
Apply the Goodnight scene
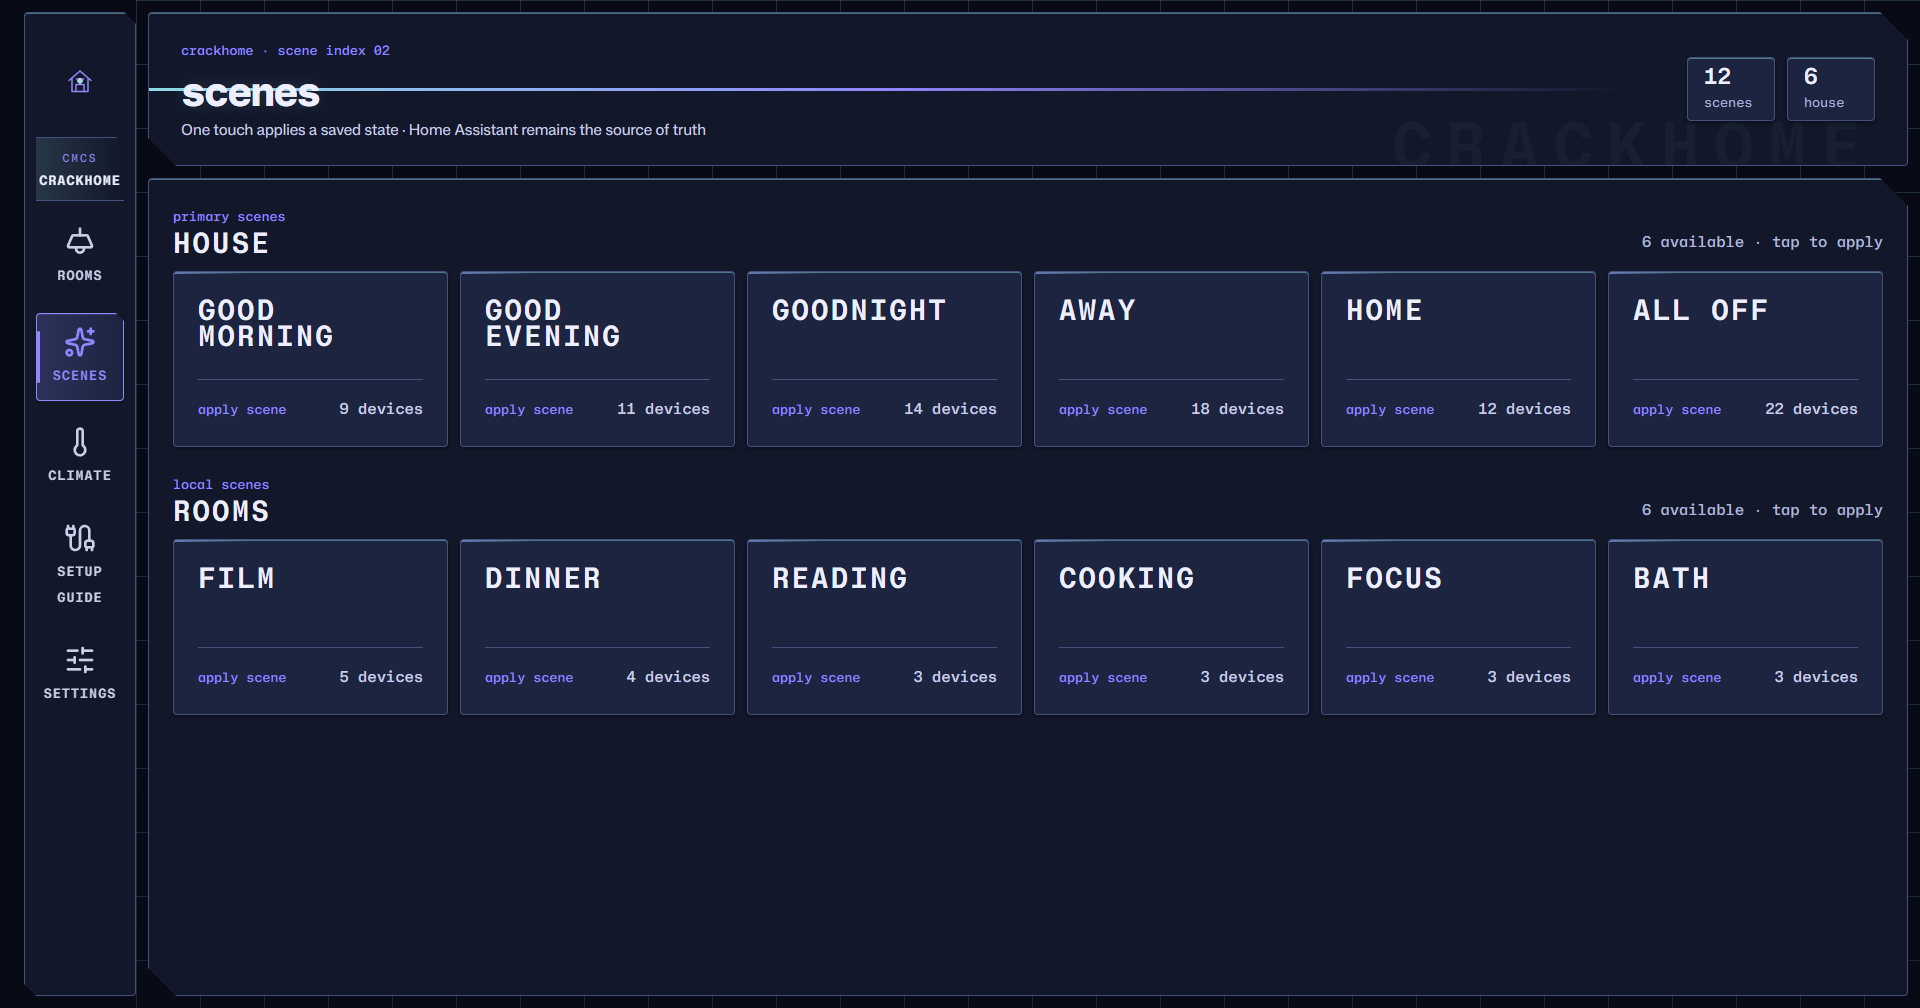click(x=884, y=359)
